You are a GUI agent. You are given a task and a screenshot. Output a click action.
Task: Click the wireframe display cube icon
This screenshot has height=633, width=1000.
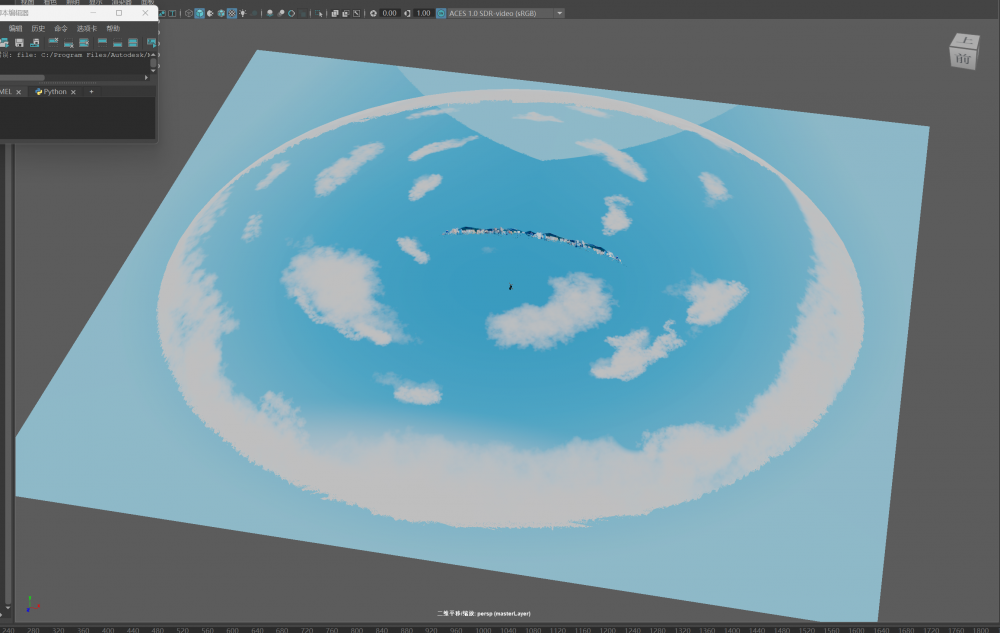[x=188, y=13]
